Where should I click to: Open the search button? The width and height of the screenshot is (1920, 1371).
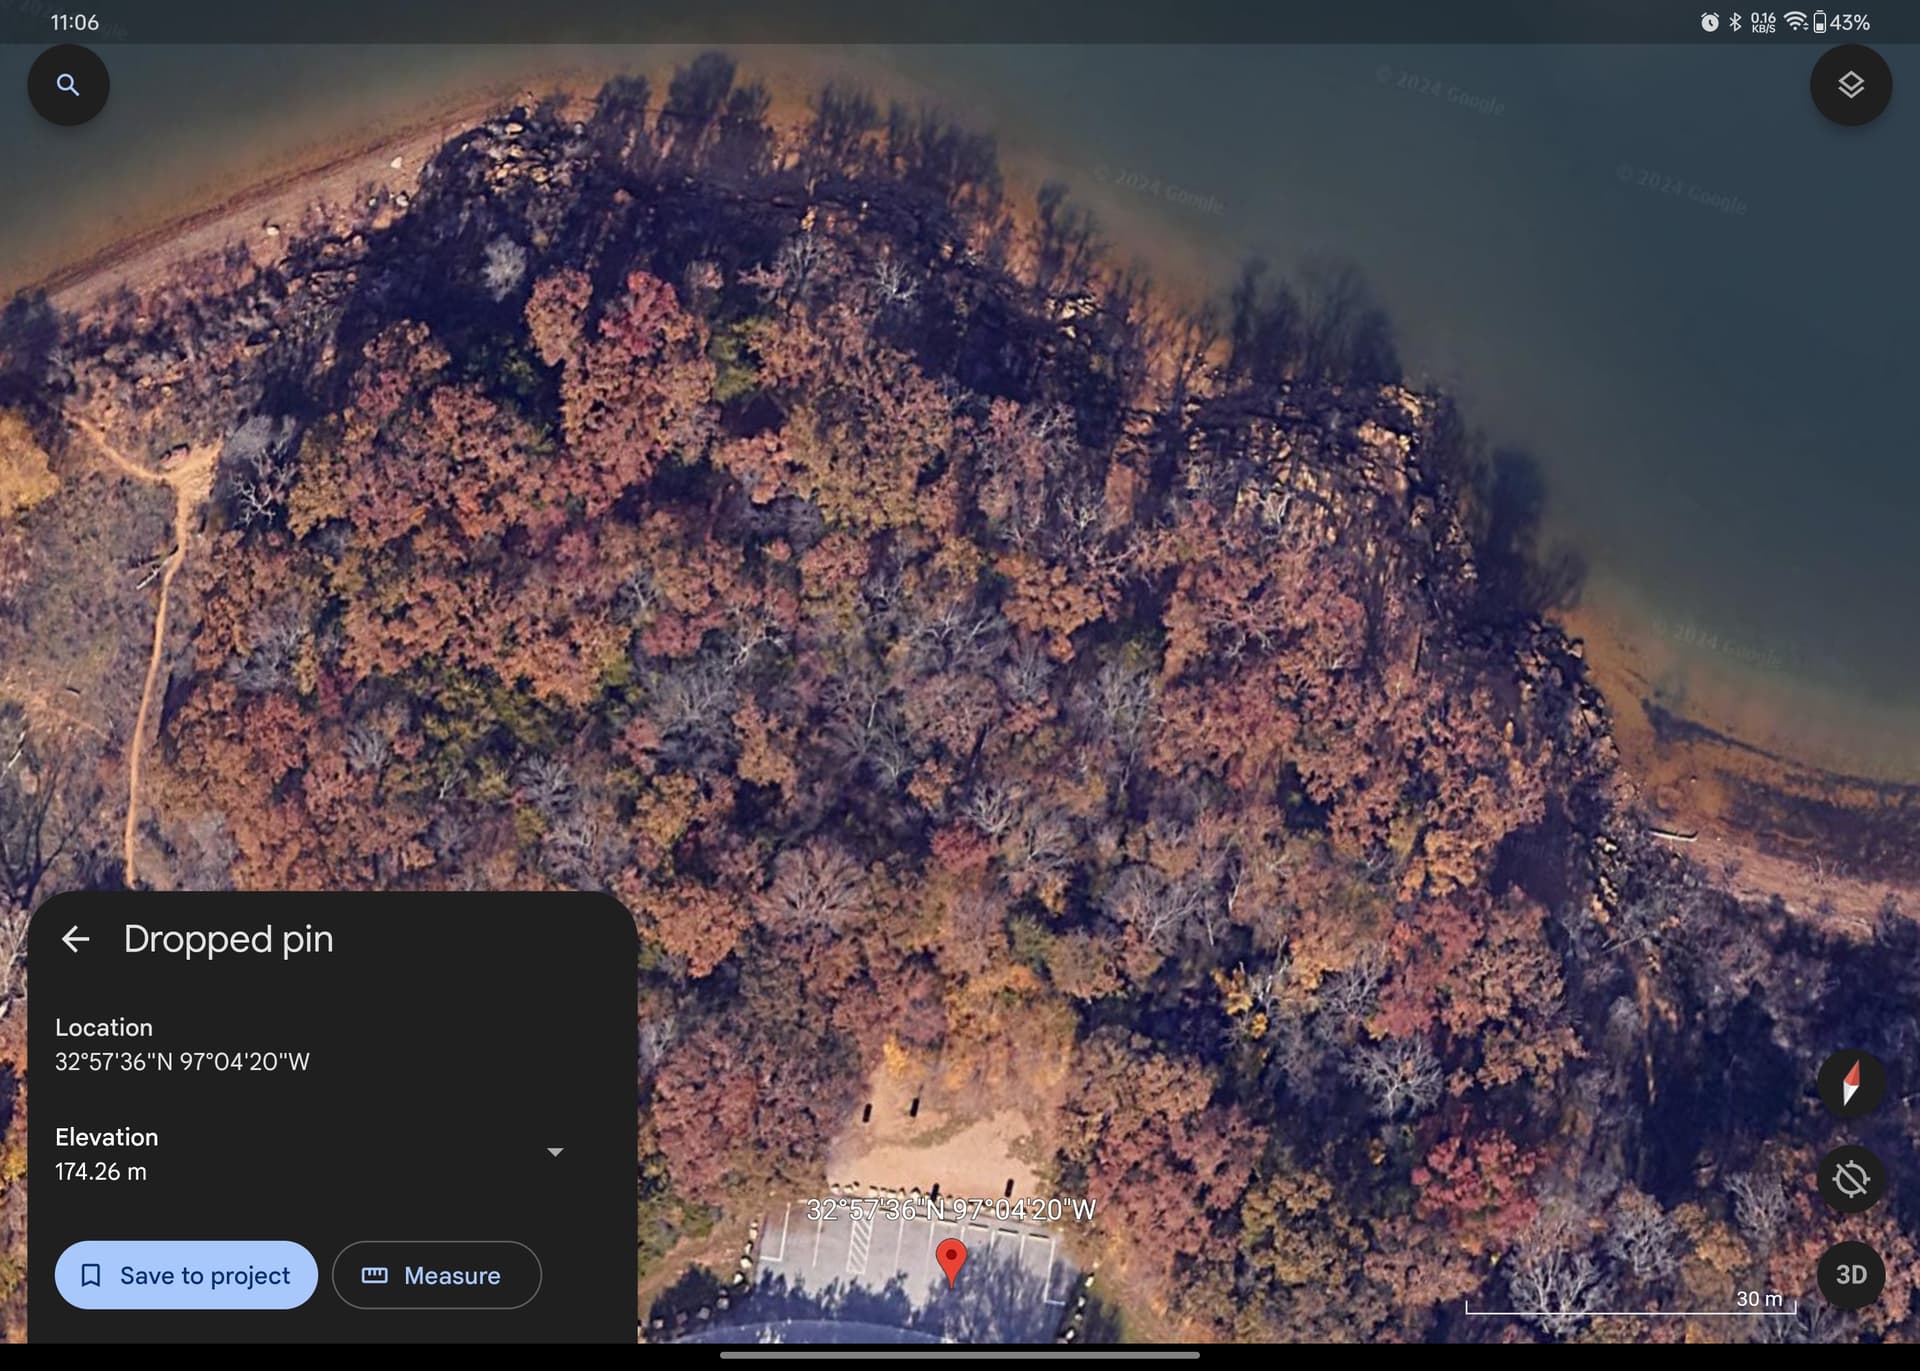(x=68, y=85)
